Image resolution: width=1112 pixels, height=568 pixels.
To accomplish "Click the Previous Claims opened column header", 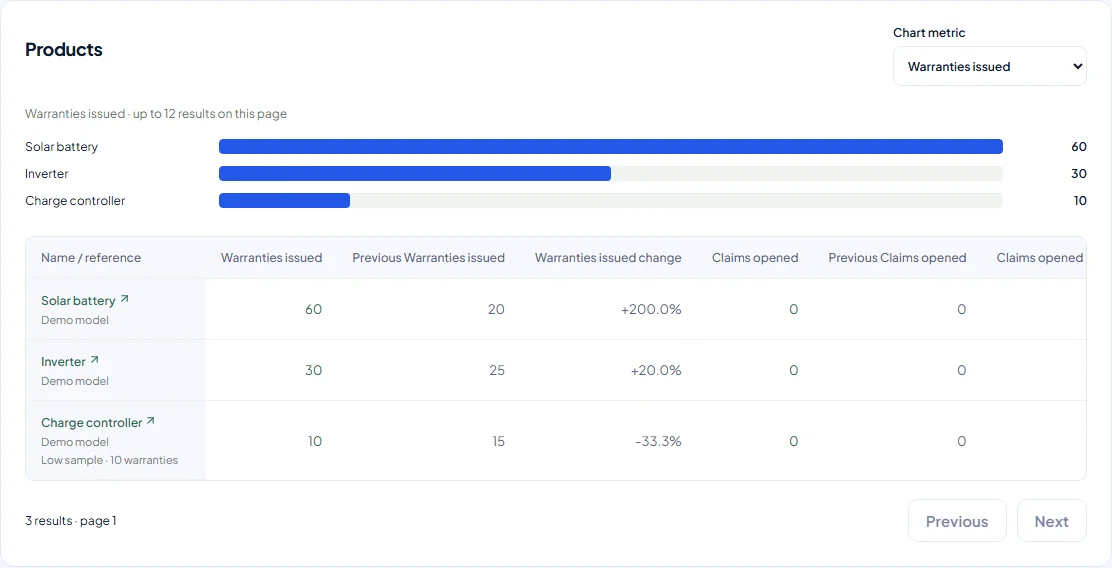I will point(897,257).
